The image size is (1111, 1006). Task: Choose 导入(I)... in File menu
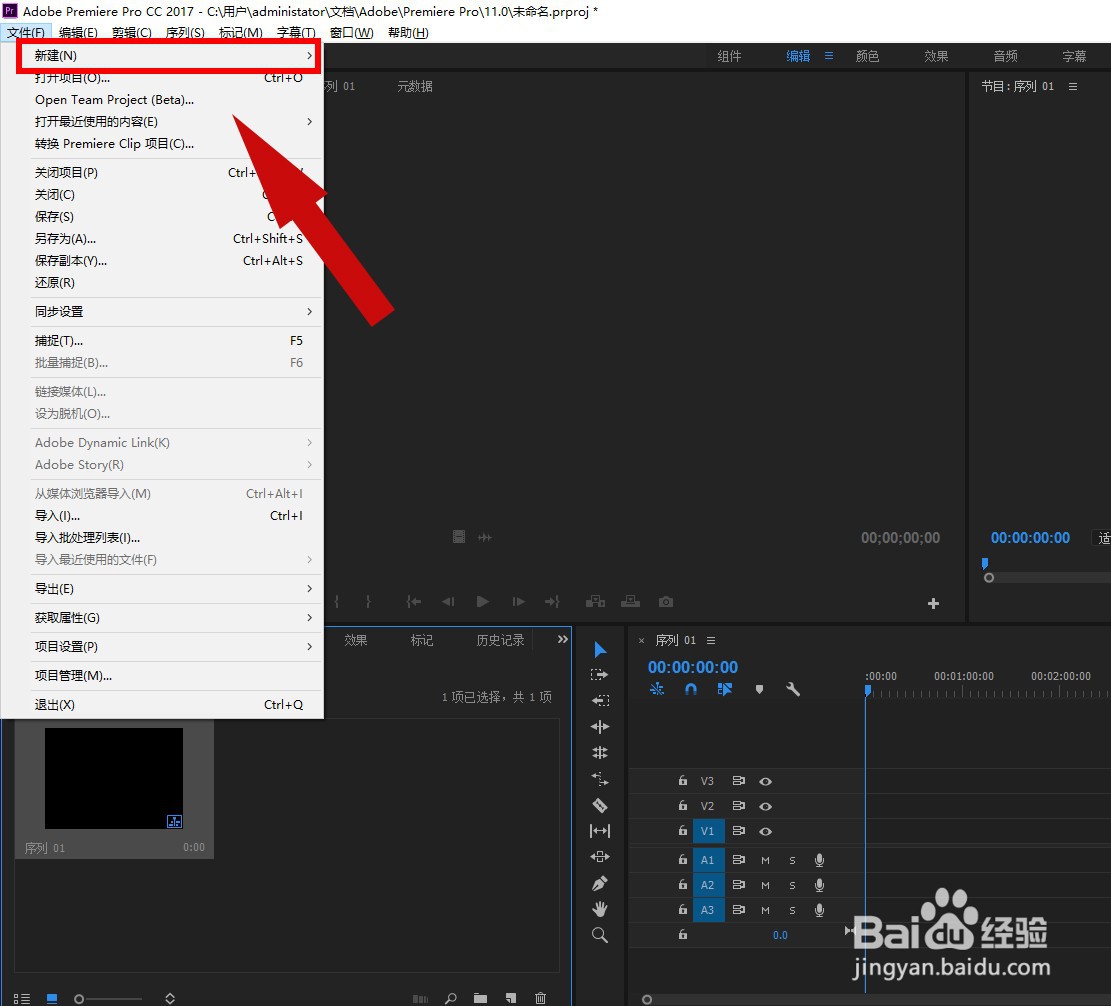pos(174,516)
